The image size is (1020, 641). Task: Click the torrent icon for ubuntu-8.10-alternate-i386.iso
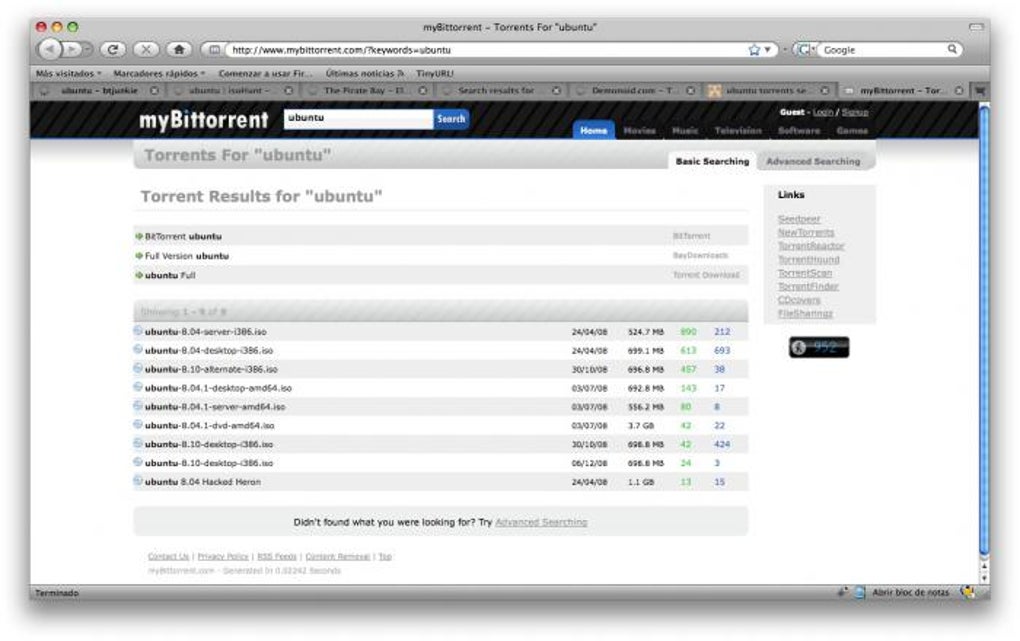pyautogui.click(x=138, y=368)
